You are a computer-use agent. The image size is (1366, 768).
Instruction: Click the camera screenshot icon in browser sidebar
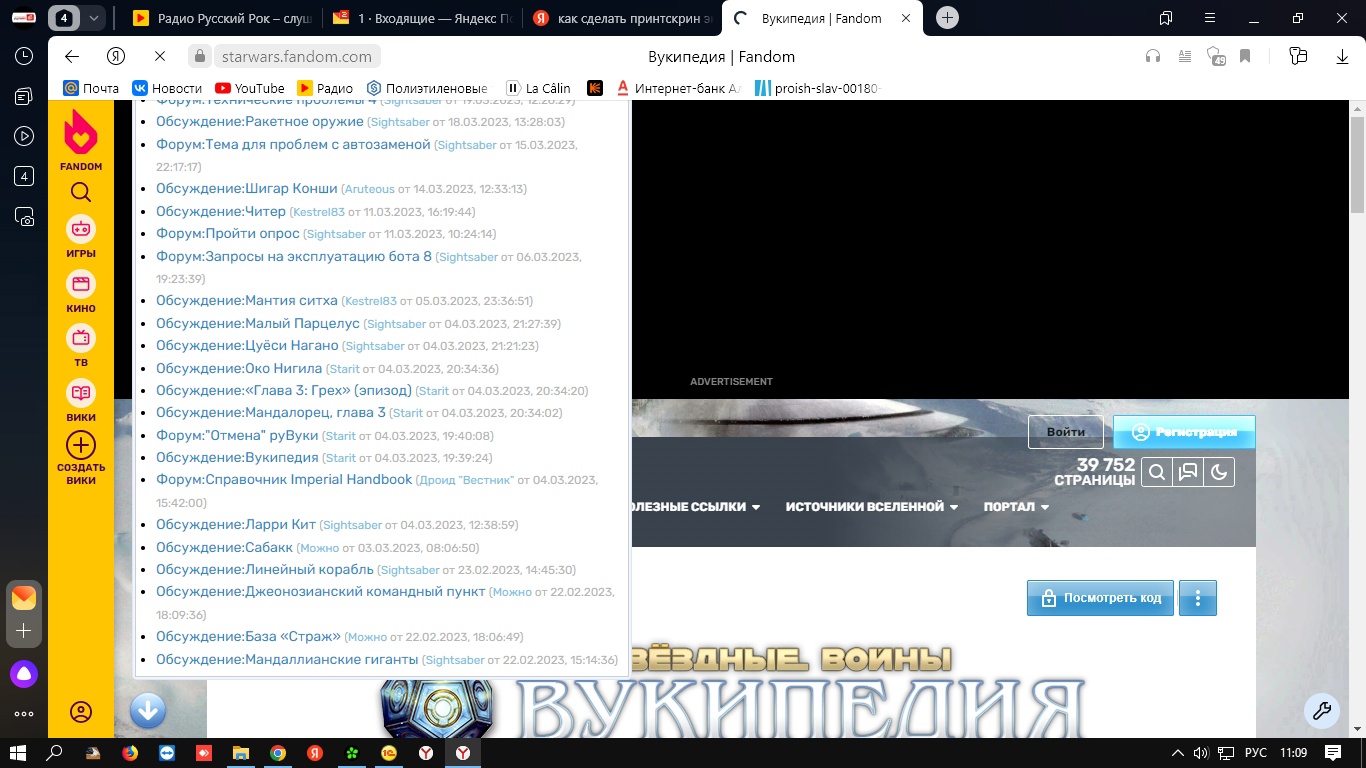(x=24, y=216)
